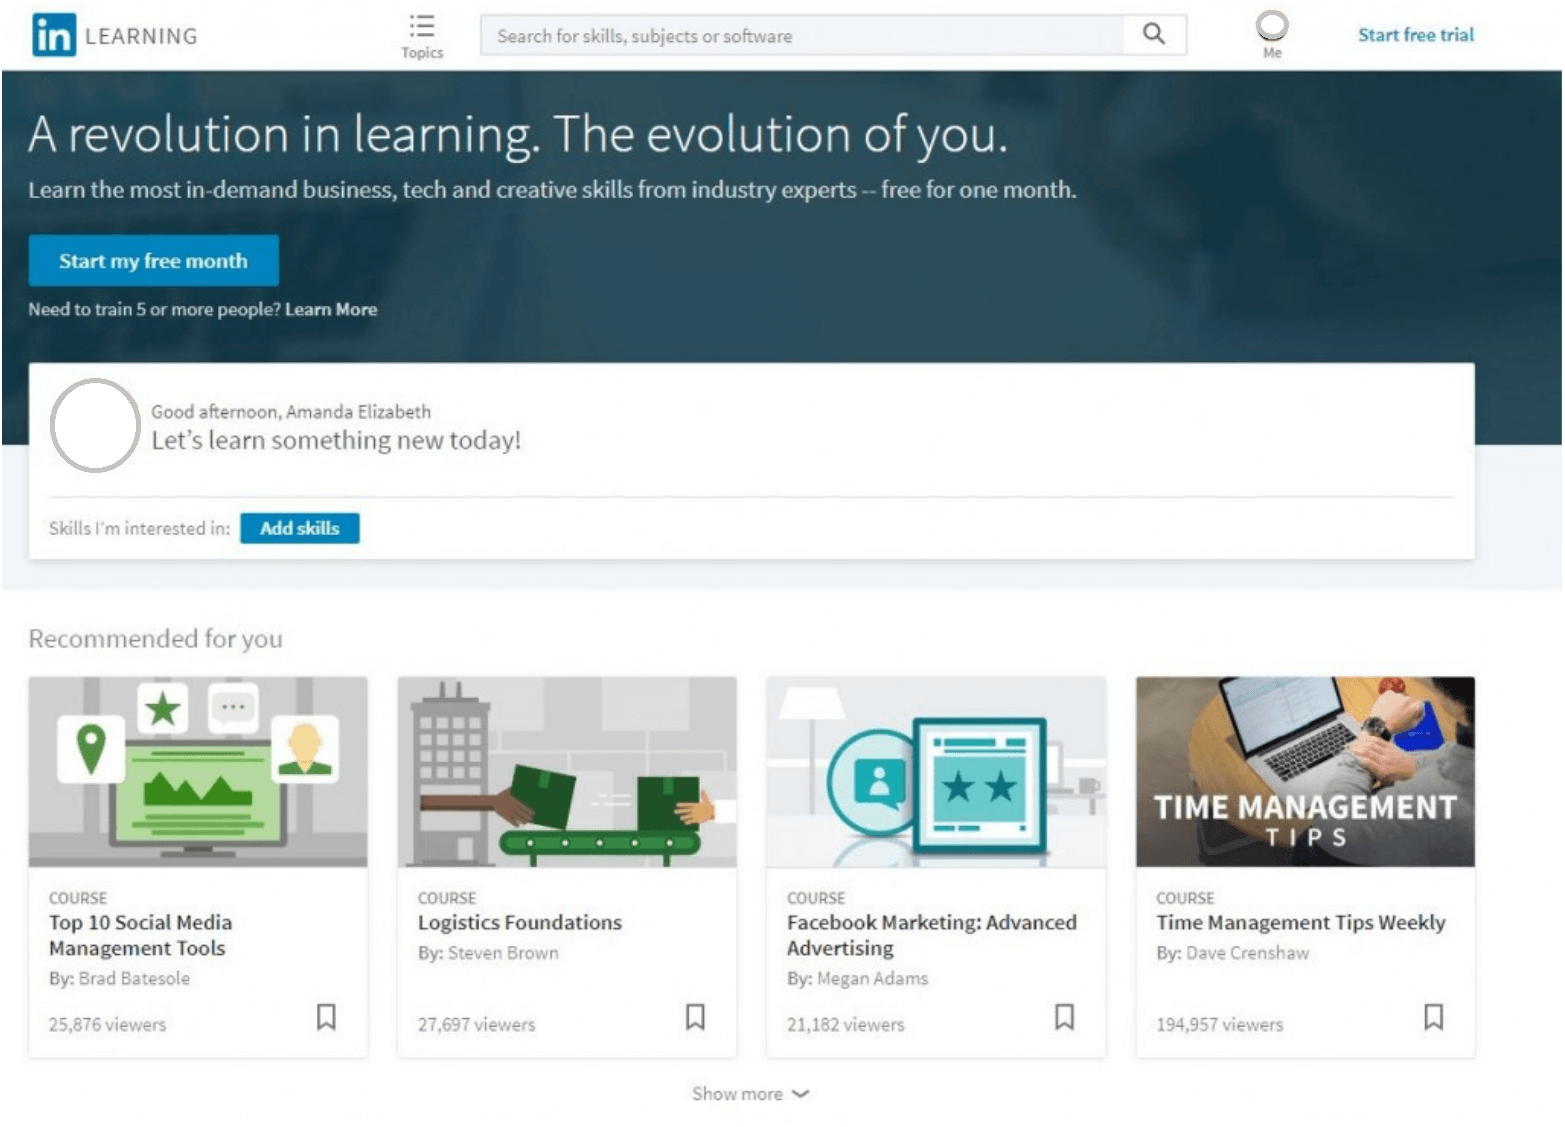Click the Recommended for you heading
The height and width of the screenshot is (1127, 1565).
156,638
